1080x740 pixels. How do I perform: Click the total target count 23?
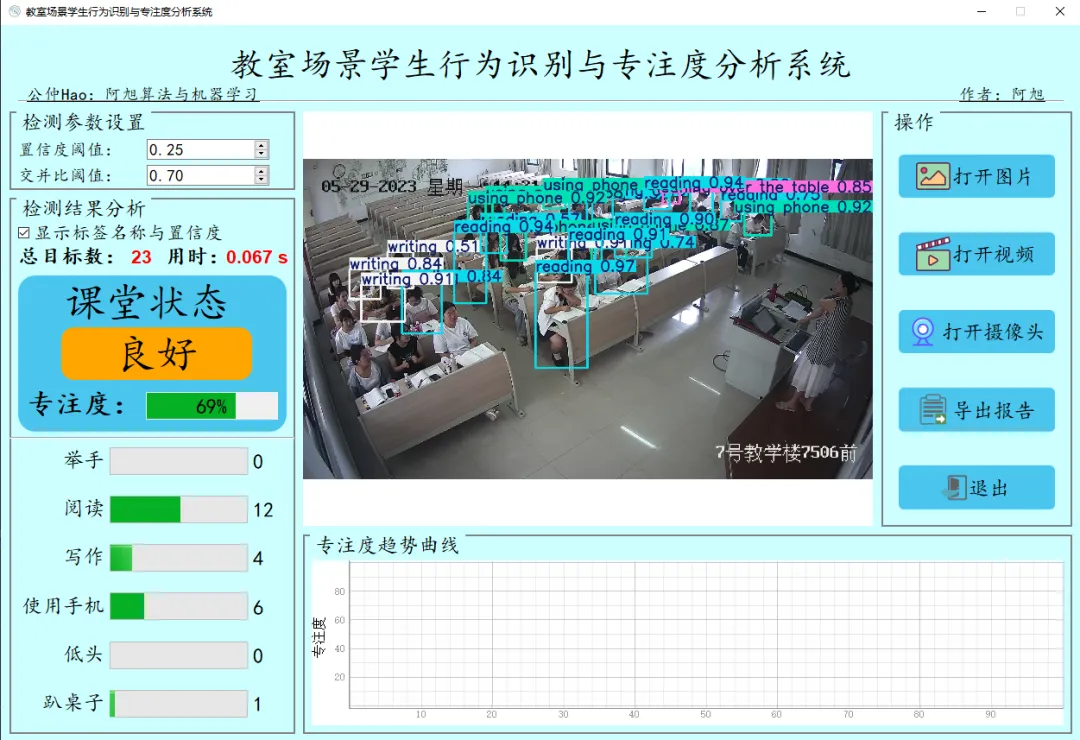141,257
